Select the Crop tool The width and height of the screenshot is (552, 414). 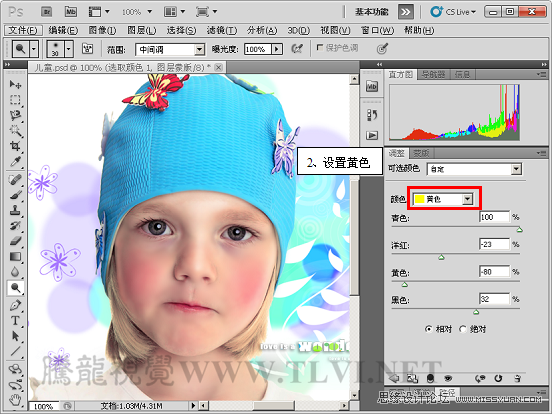click(15, 146)
